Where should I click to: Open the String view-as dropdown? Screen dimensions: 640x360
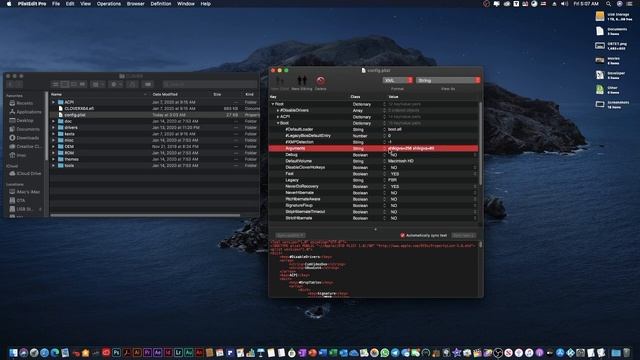(448, 80)
